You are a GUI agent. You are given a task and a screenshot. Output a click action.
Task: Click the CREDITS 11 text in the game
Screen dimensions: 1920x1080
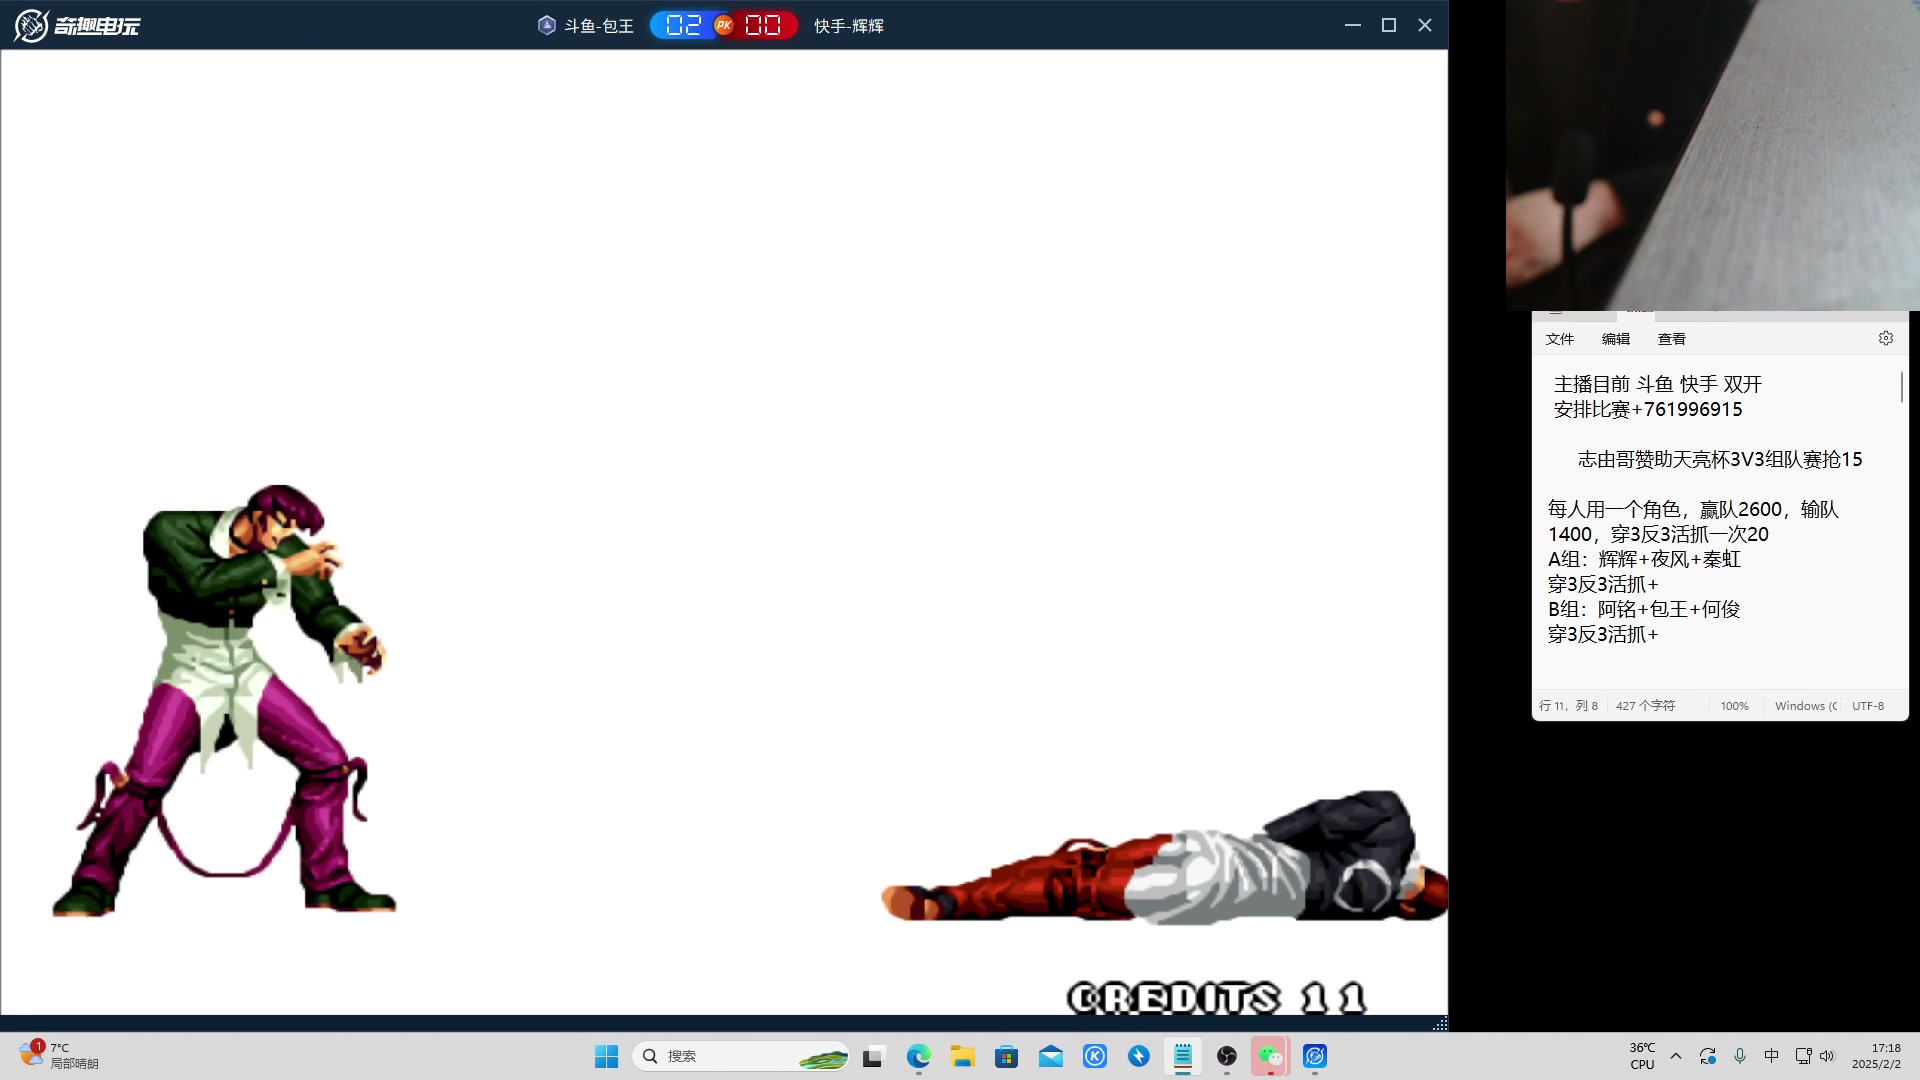(1217, 998)
